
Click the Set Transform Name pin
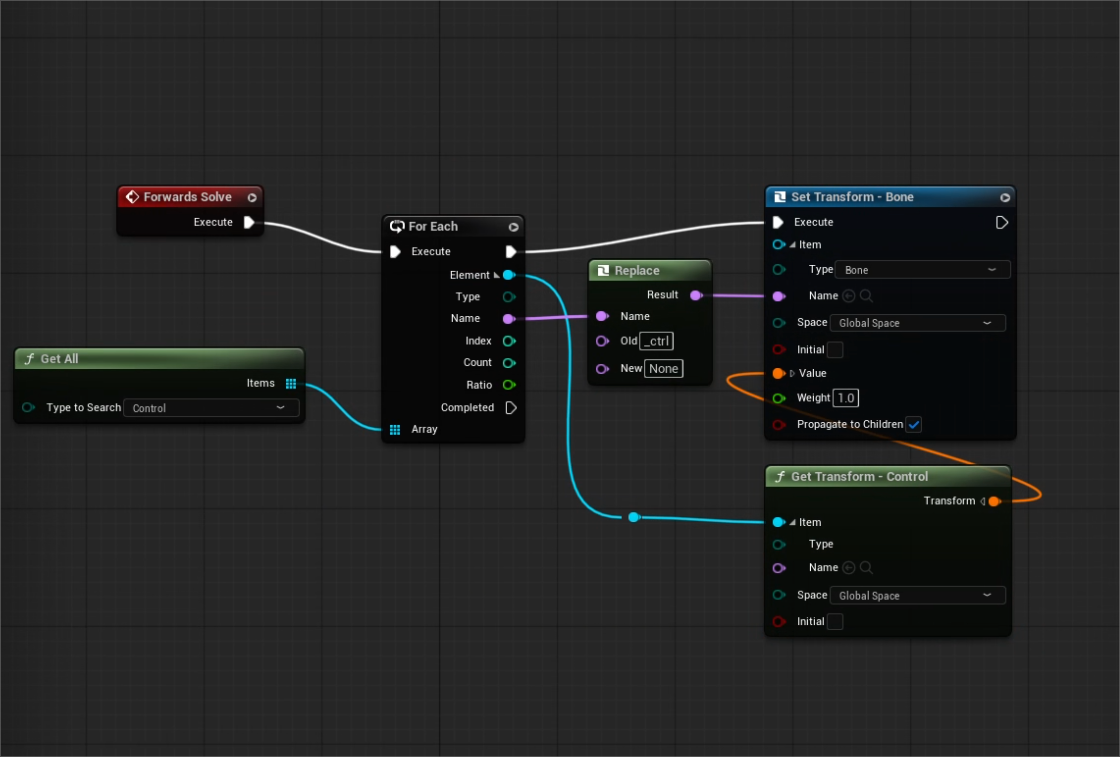tap(779, 296)
